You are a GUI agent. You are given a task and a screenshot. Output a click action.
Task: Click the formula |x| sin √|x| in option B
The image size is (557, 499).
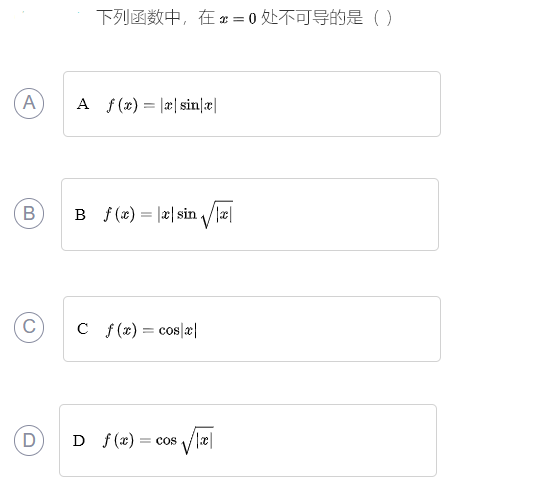pos(195,214)
